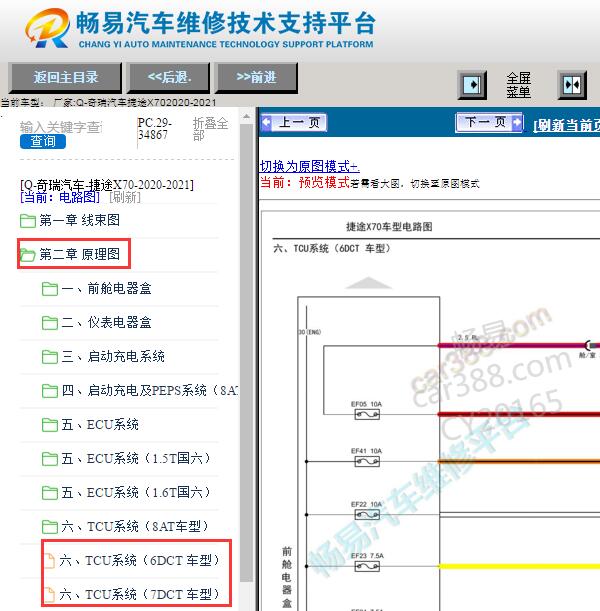Click document icon beside TCU系统（7DCT 车型）
Image resolution: width=600 pixels, height=611 pixels.
click(49, 594)
